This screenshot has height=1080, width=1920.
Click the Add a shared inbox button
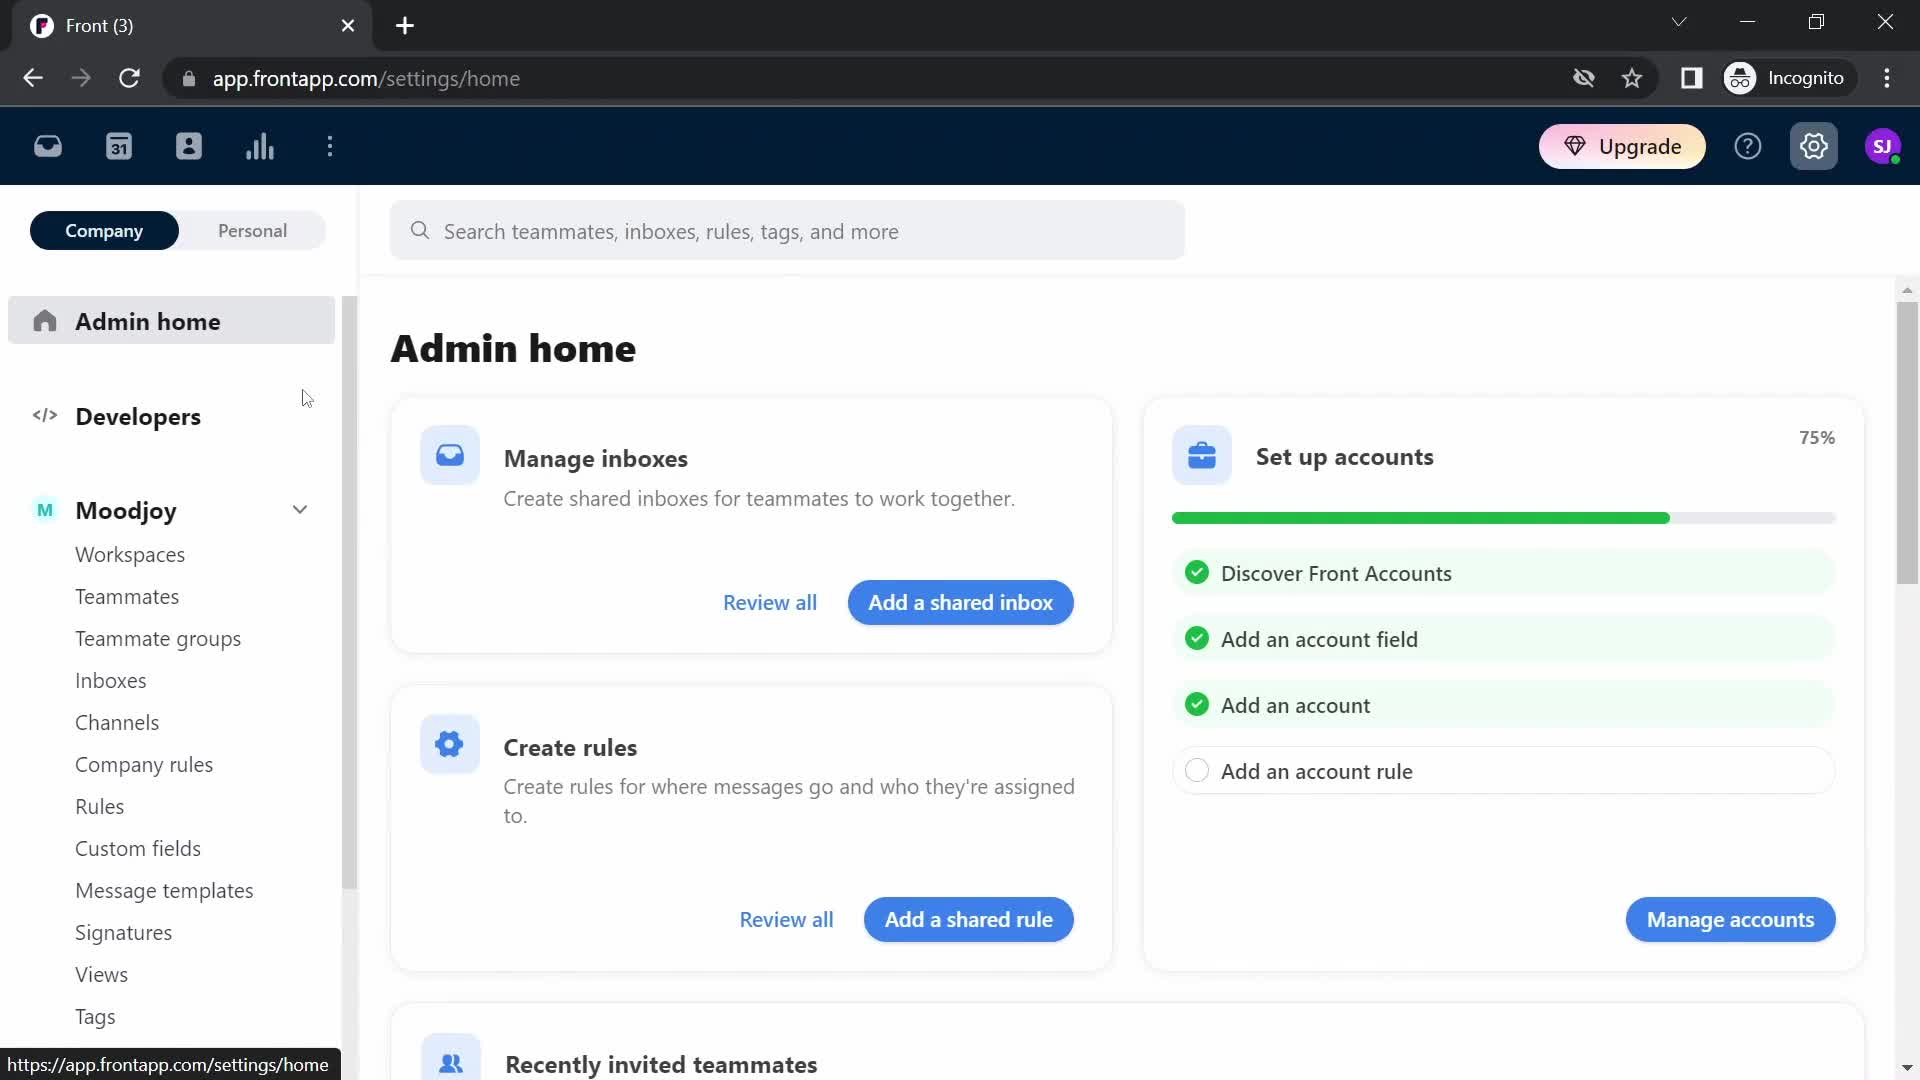[961, 603]
